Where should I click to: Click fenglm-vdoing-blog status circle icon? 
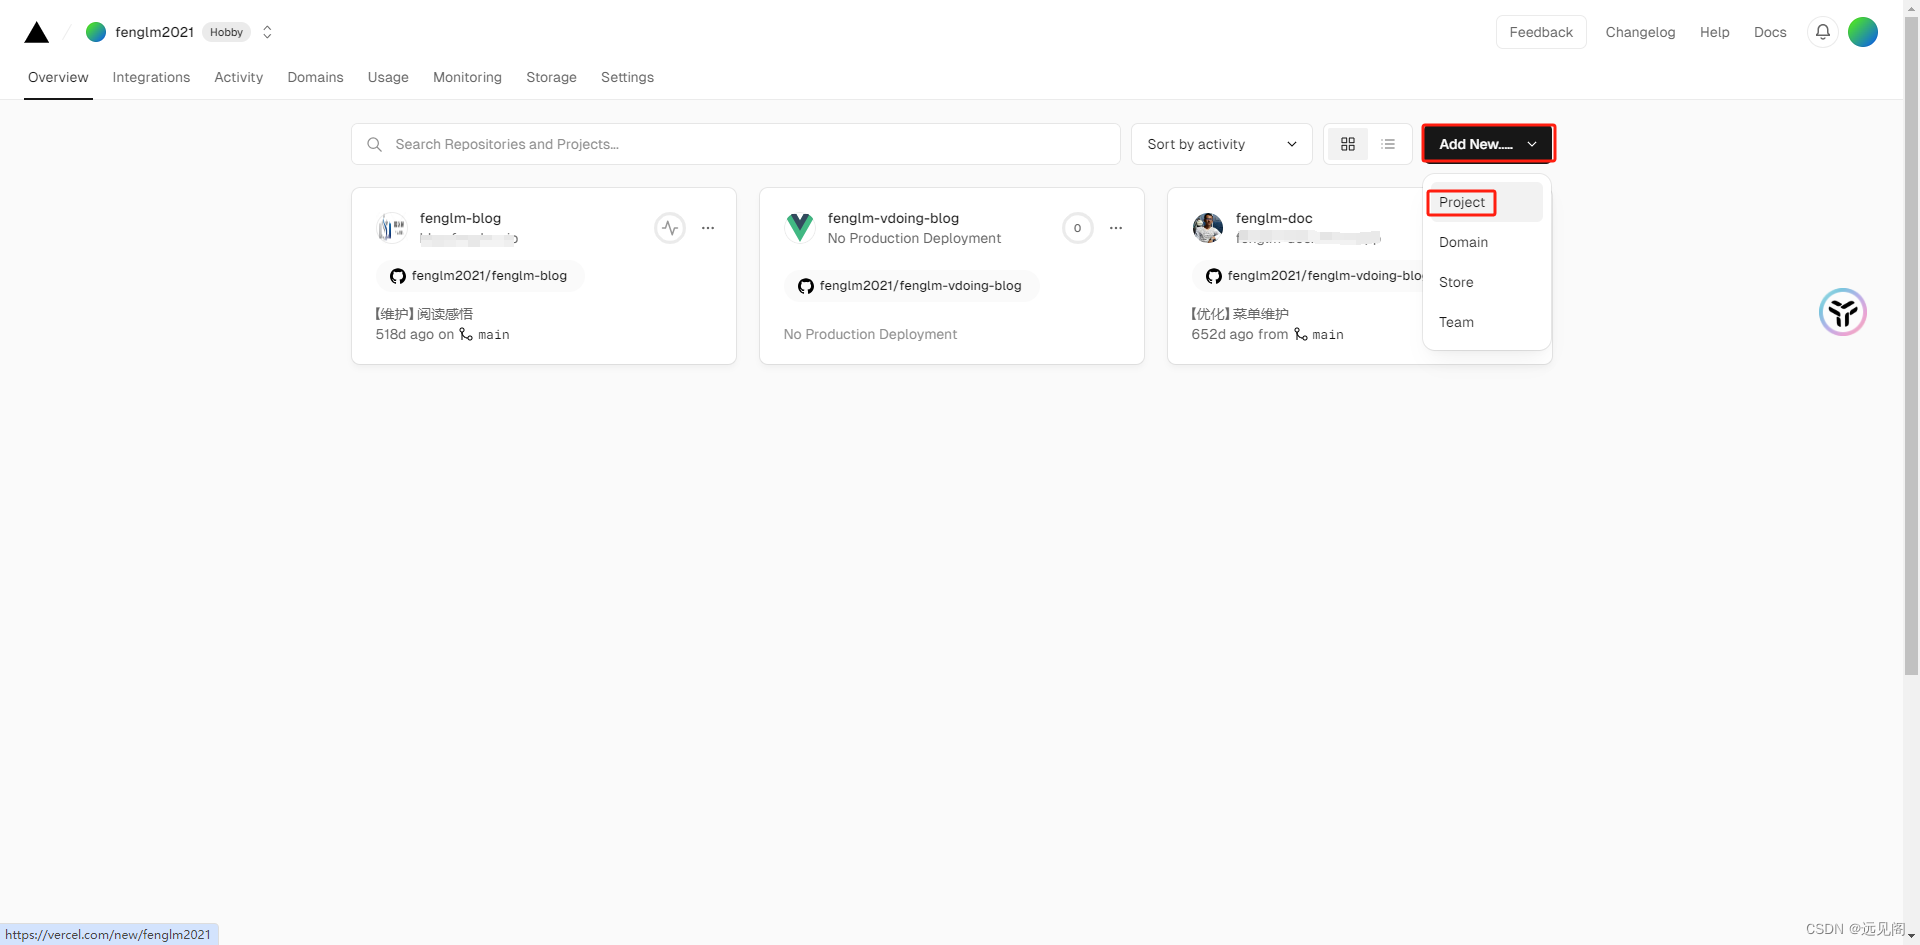1078,228
